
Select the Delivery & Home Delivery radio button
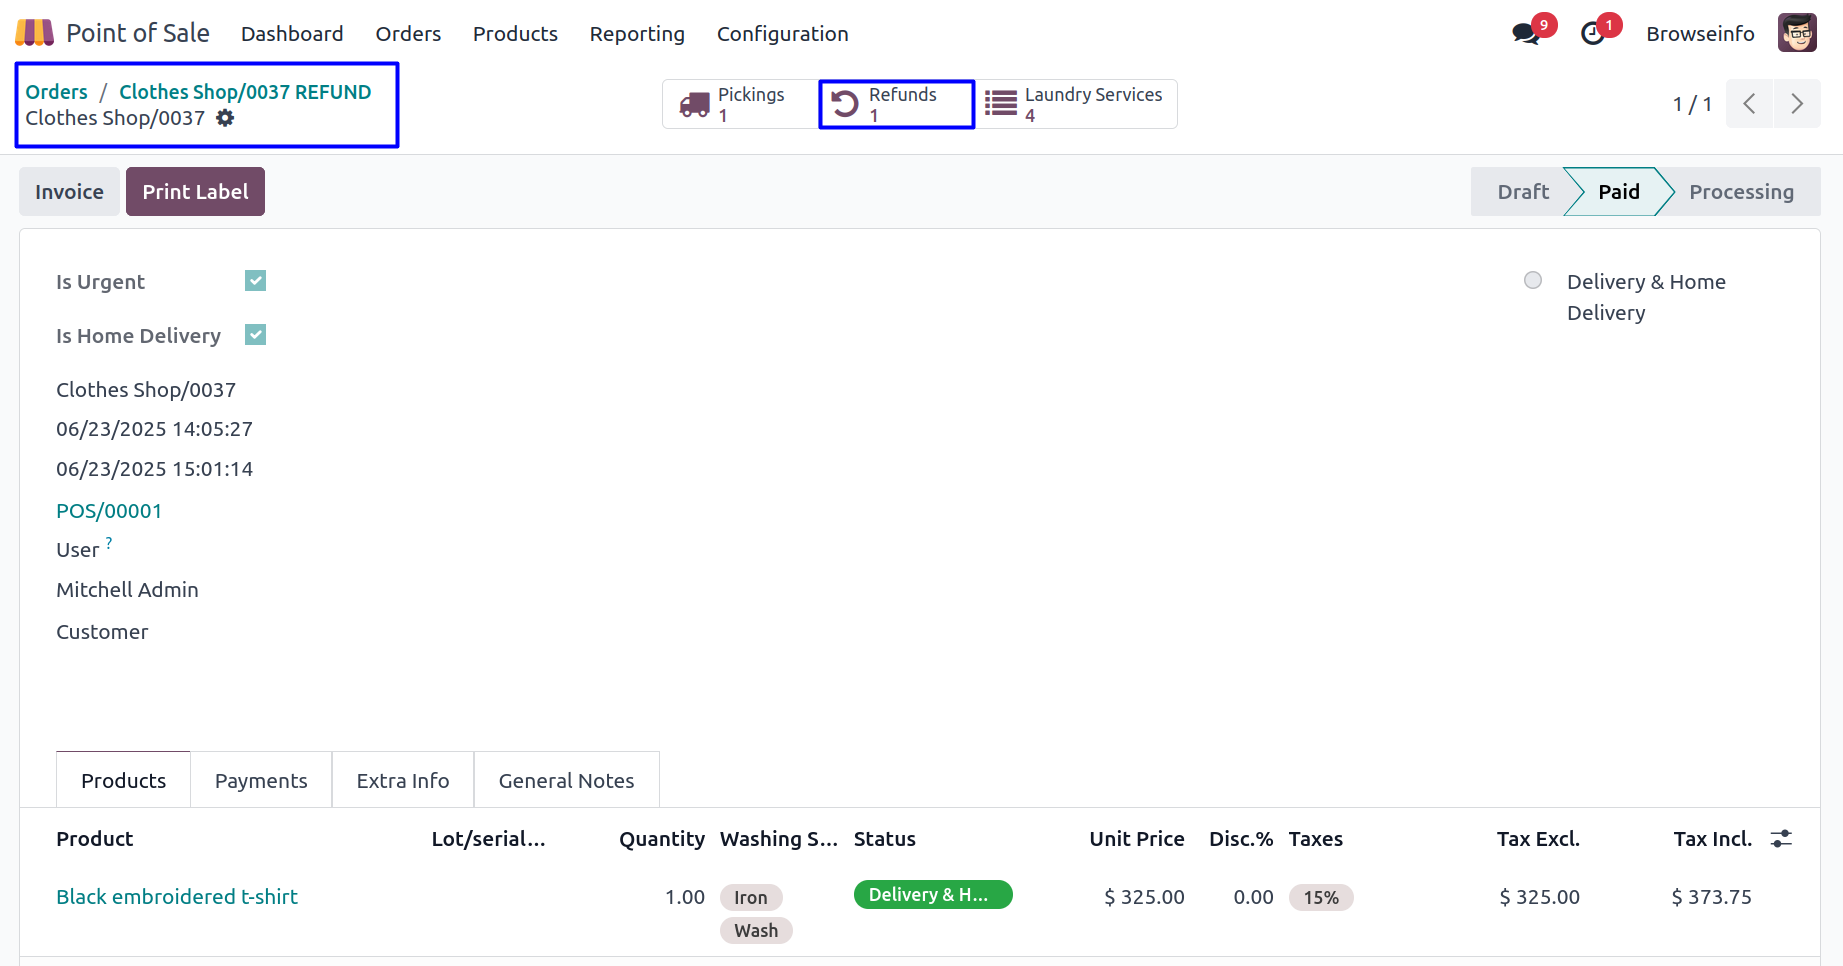1532,281
